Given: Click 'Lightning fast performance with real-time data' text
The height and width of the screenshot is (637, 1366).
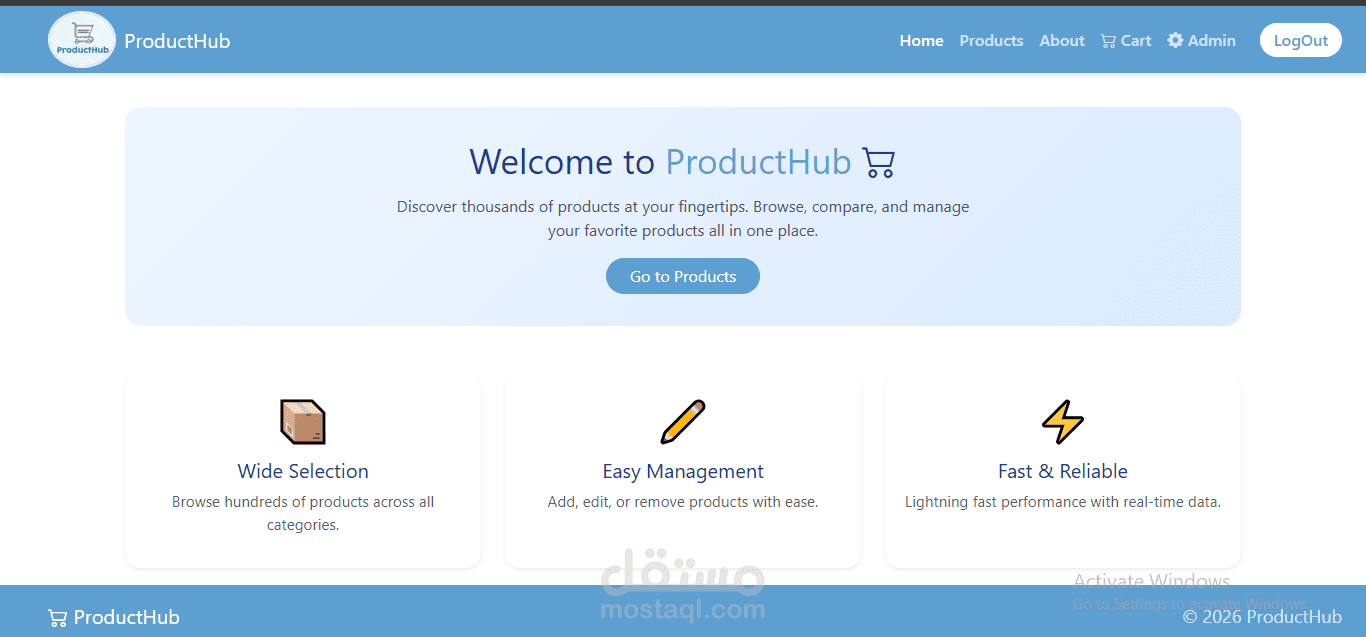Looking at the screenshot, I should click(x=1063, y=502).
